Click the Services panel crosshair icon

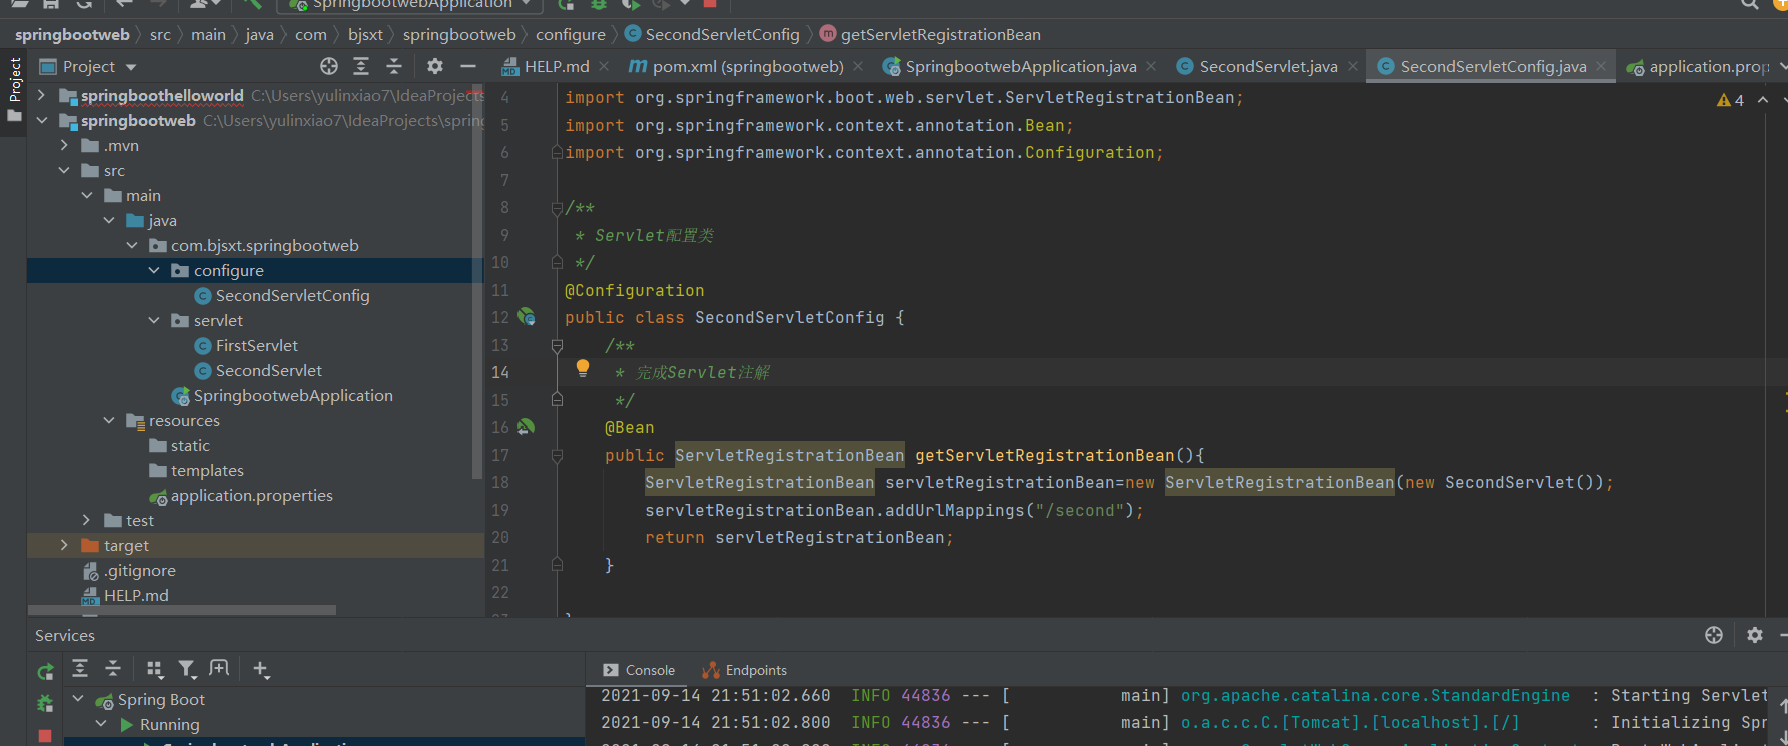(x=1714, y=635)
